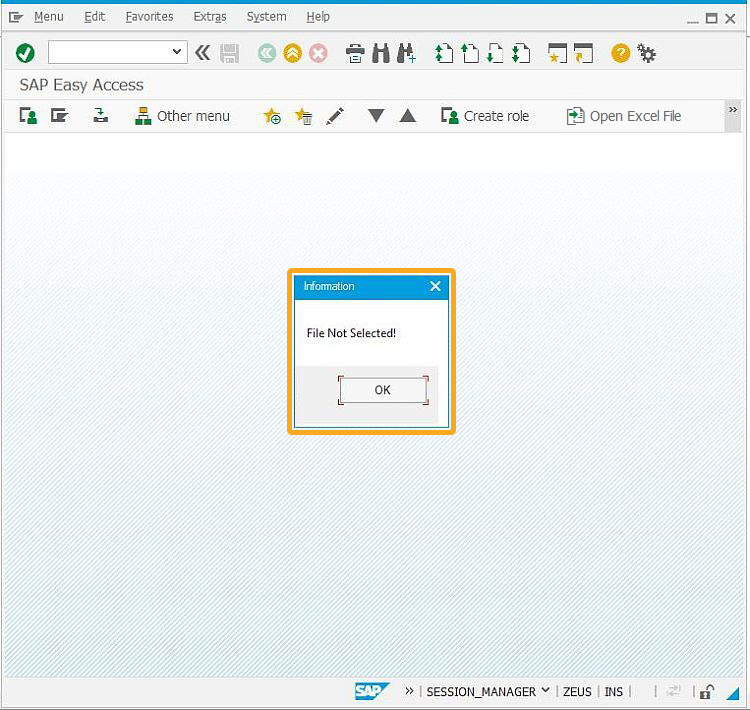Go to Next Page icon
750x710 pixels.
click(x=495, y=53)
